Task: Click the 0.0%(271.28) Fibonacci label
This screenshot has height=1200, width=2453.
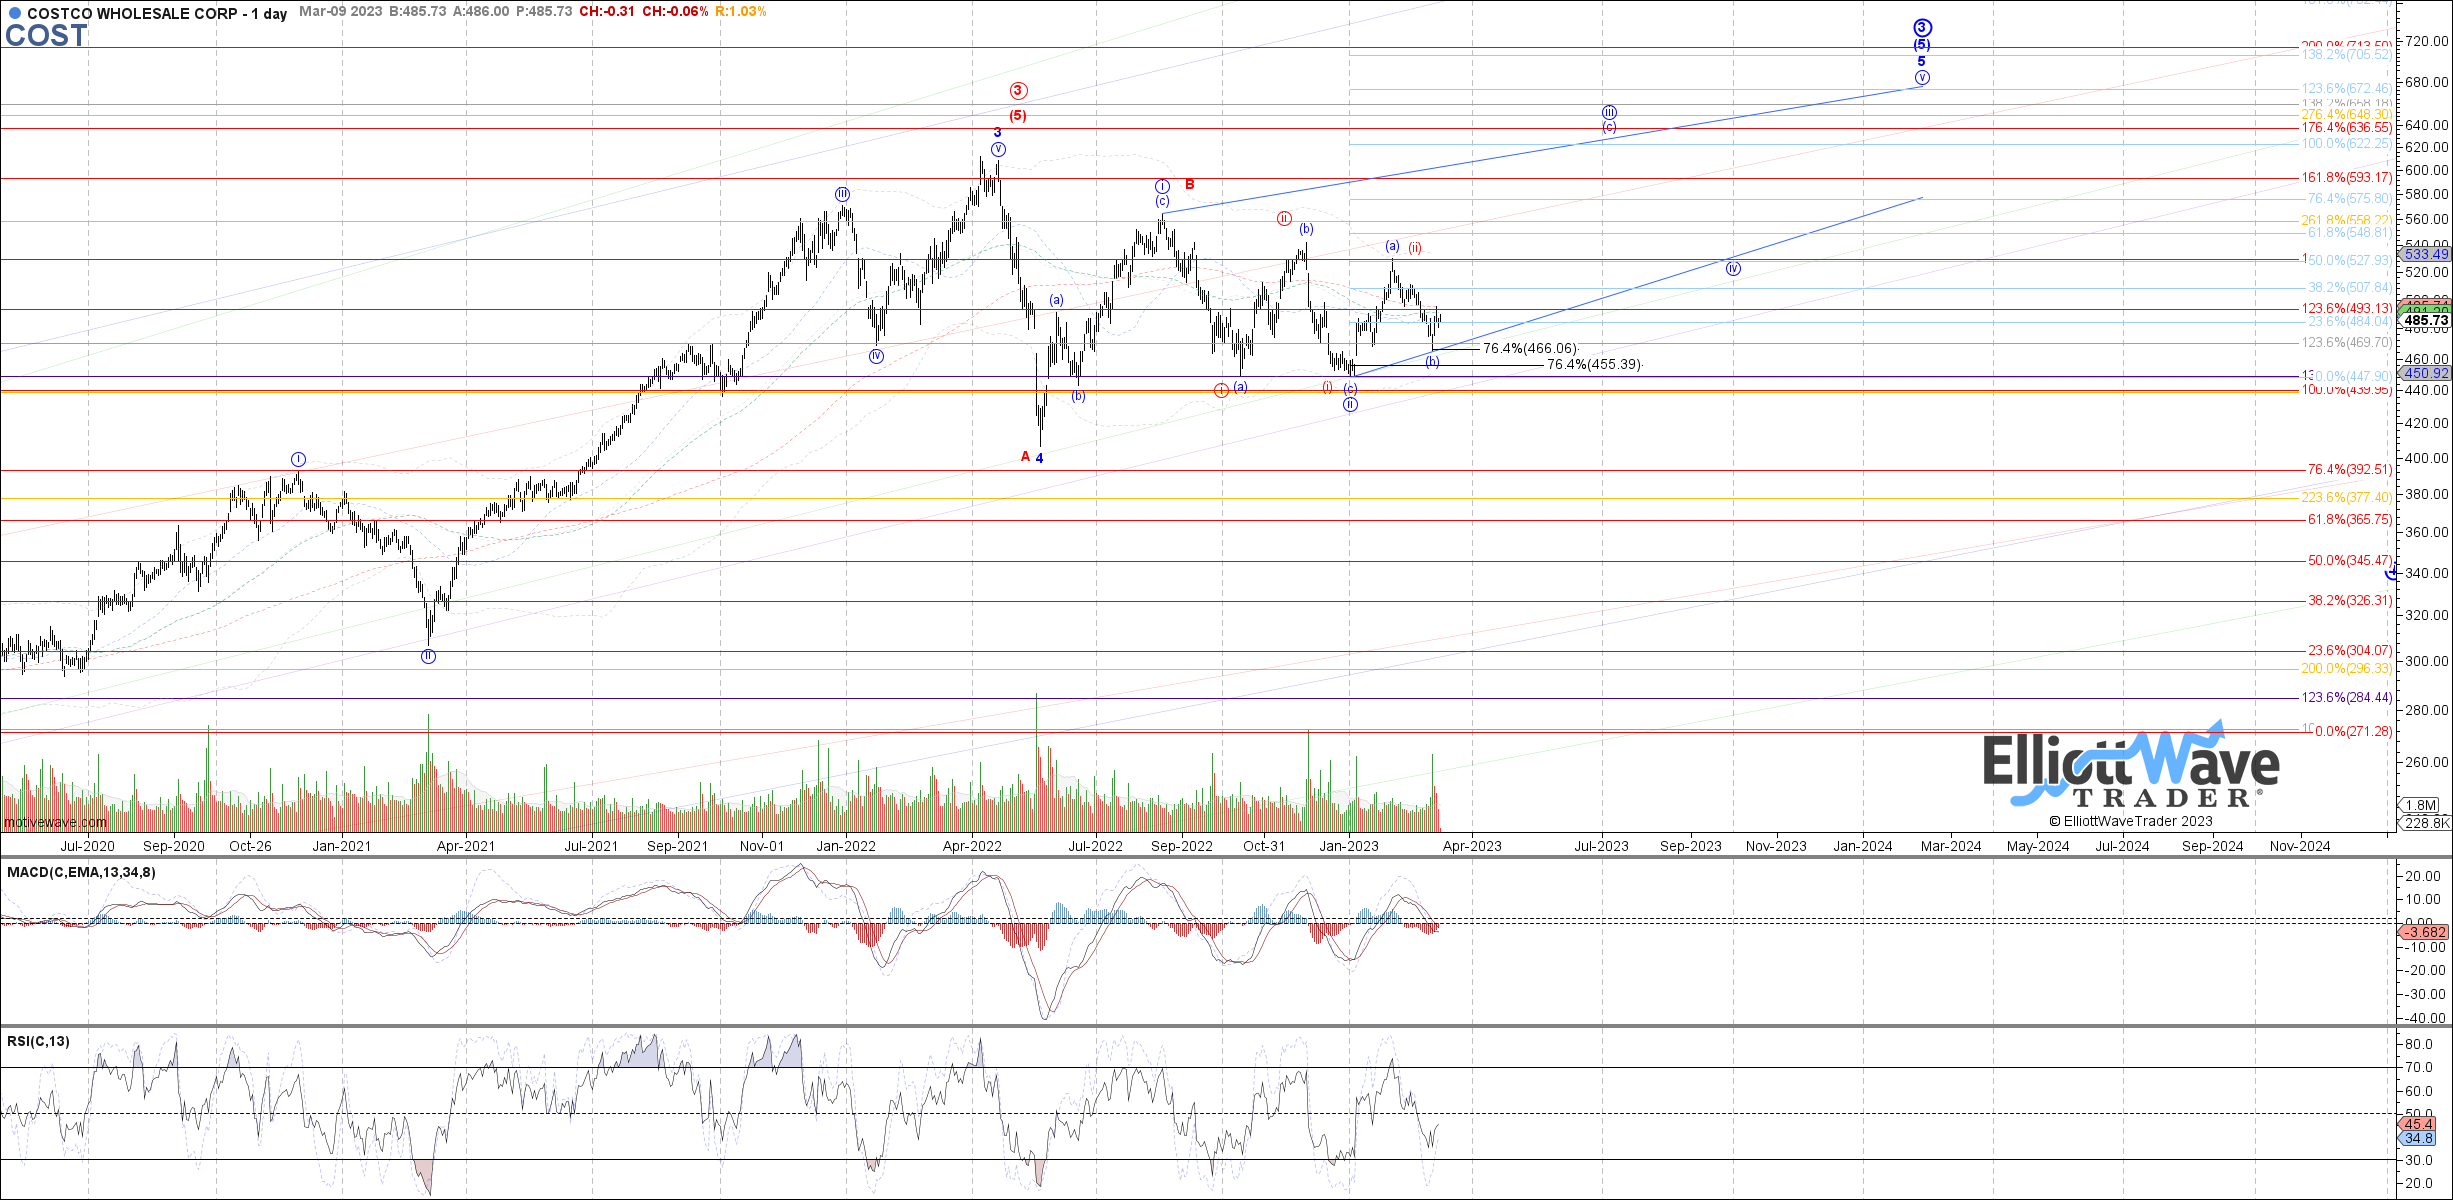Action: click(x=2353, y=732)
